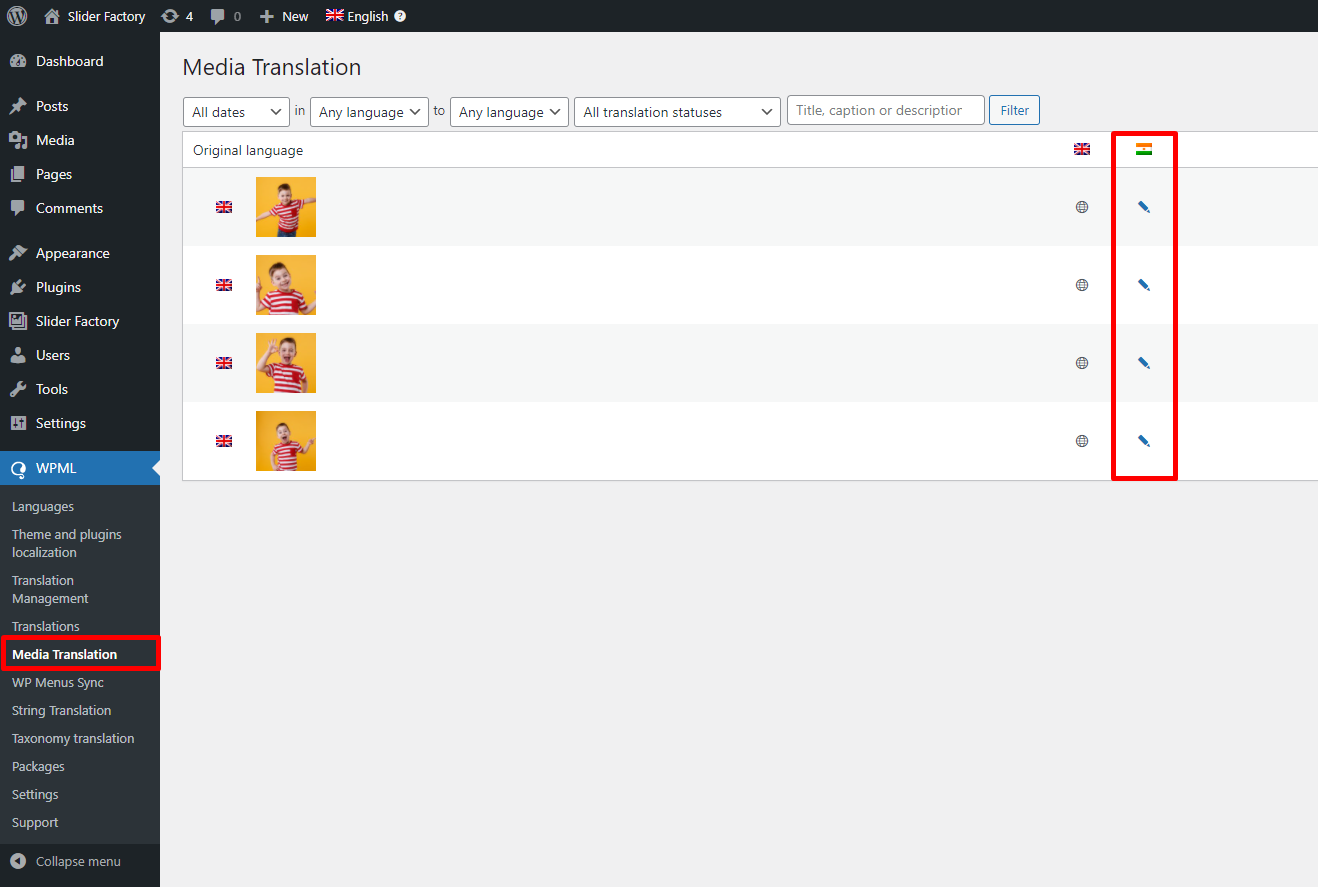This screenshot has width=1318, height=887.
Task: Select Taxonomy translation submenu item
Action: (73, 738)
